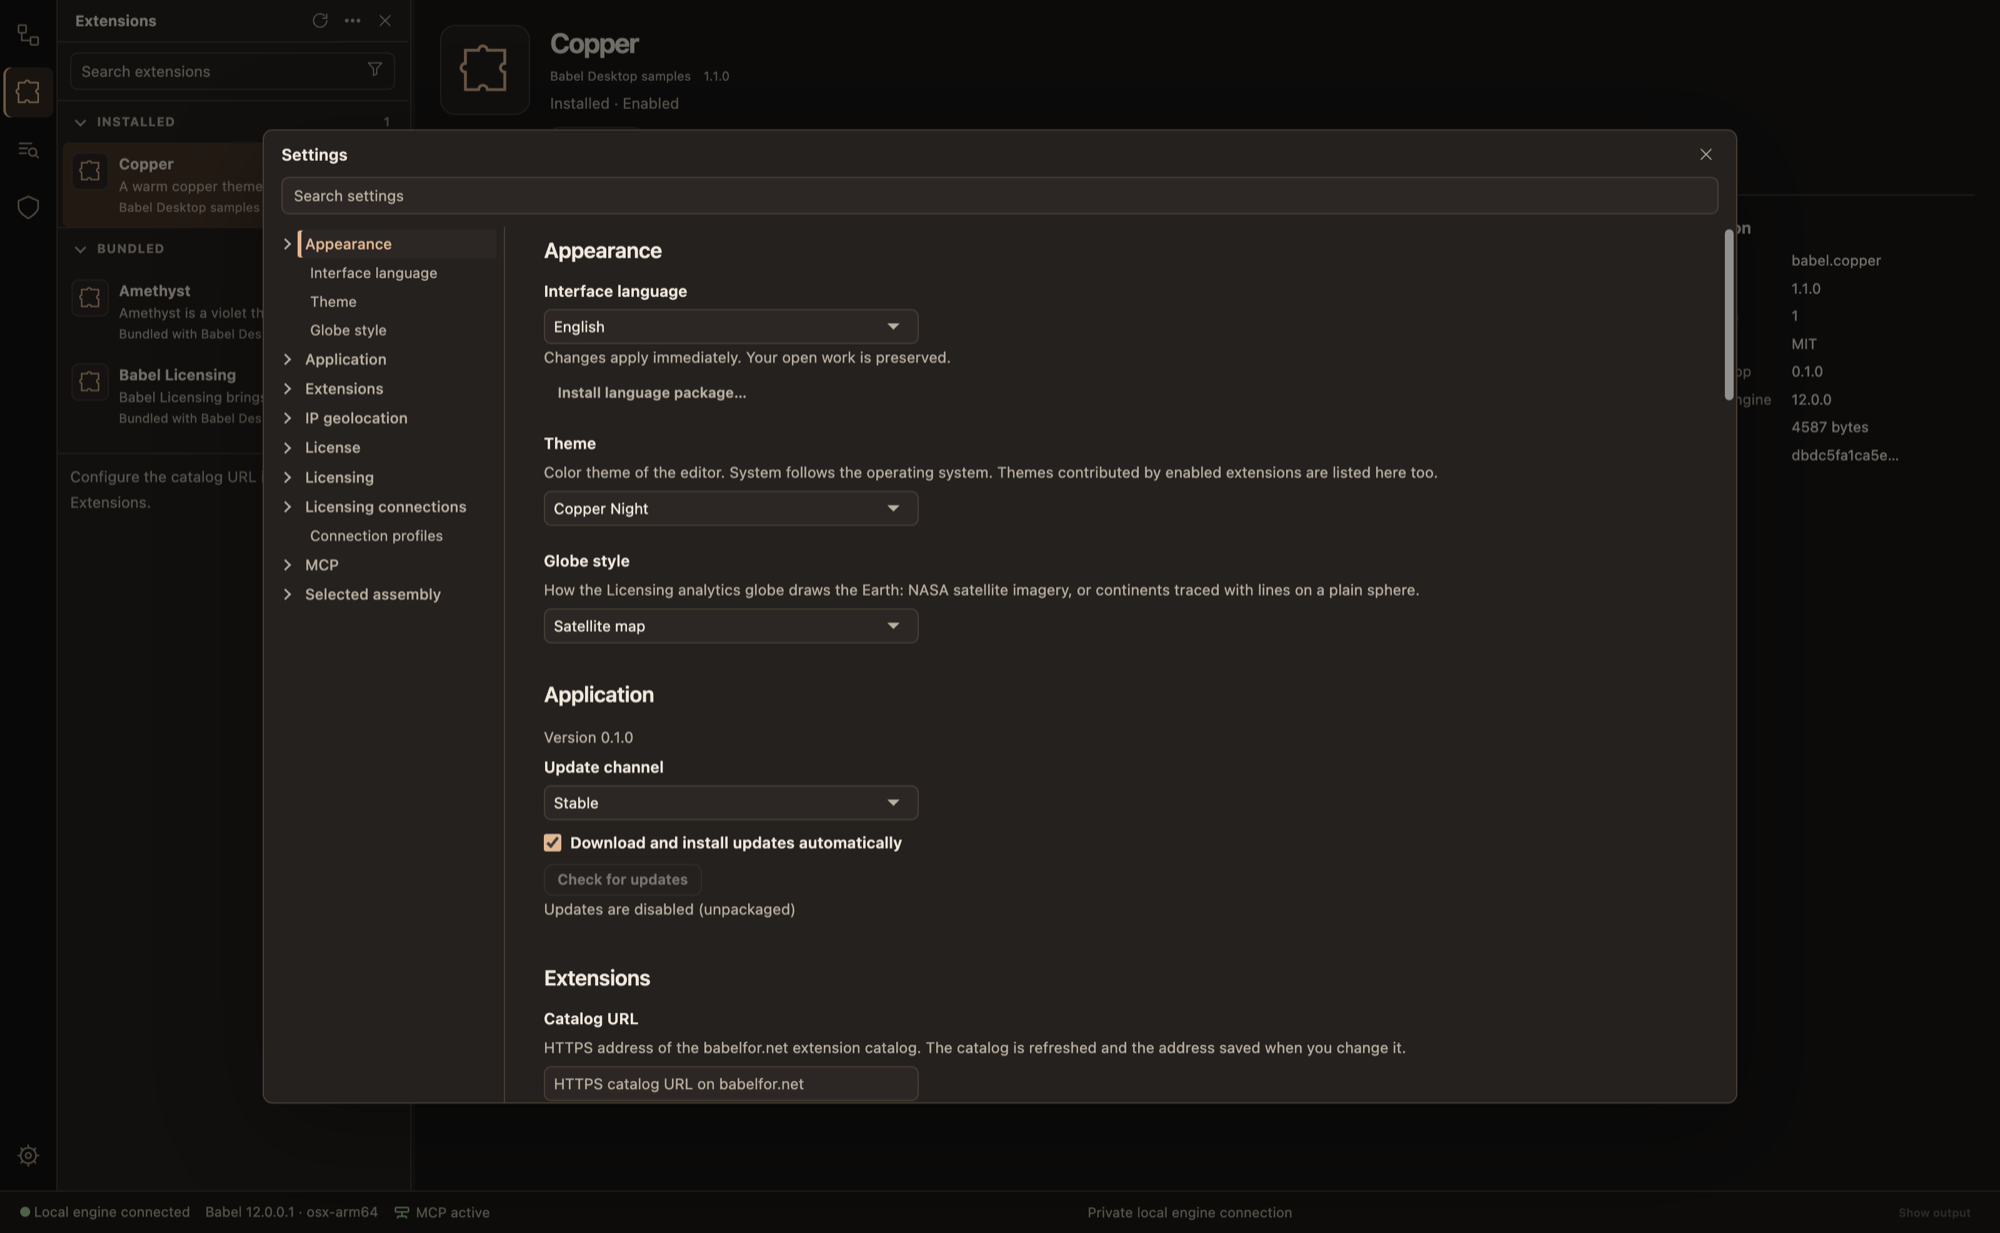The width and height of the screenshot is (2000, 1233).
Task: Open the shield licensing icon in activity bar
Action: 28,207
